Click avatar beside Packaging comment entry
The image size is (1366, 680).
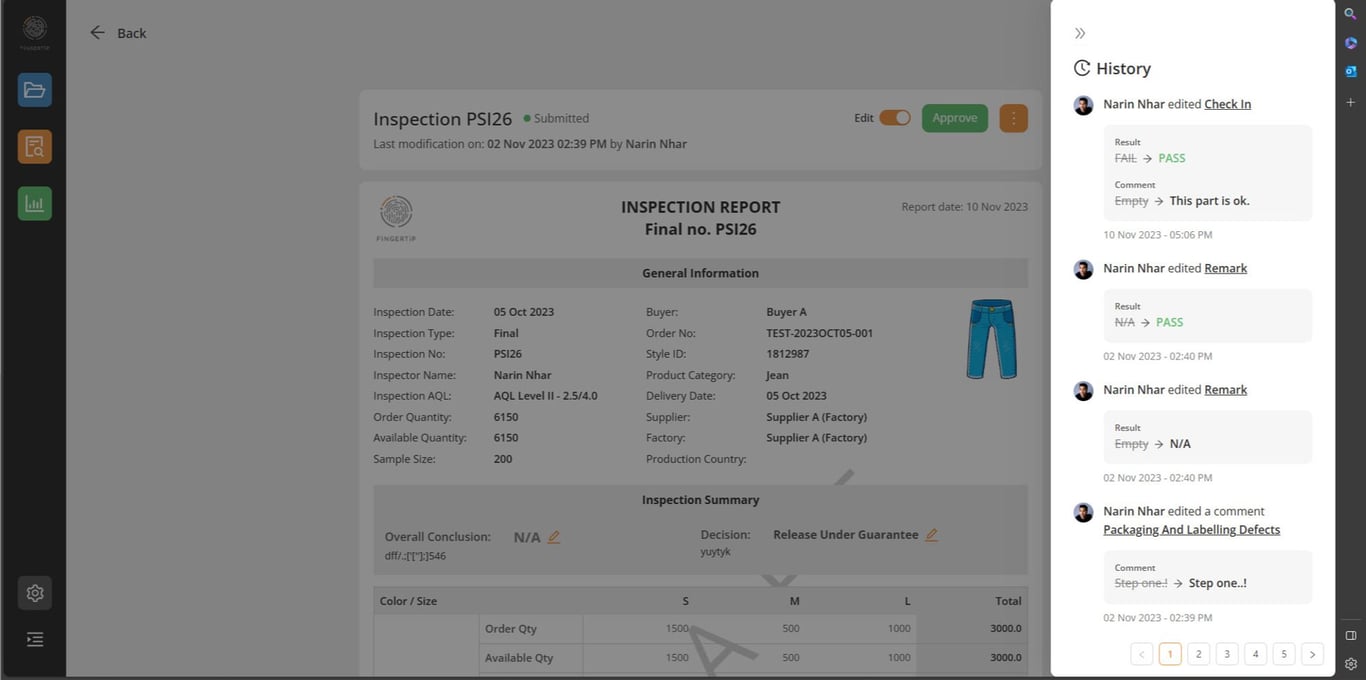1083,512
